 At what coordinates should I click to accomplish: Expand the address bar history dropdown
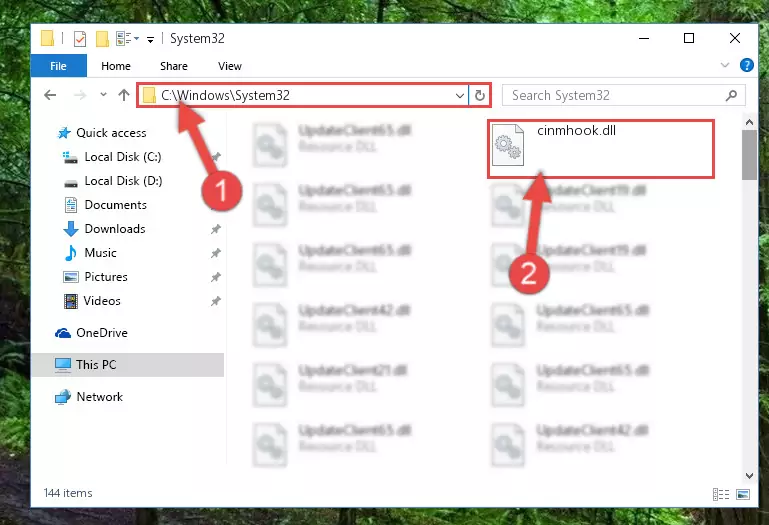[460, 95]
